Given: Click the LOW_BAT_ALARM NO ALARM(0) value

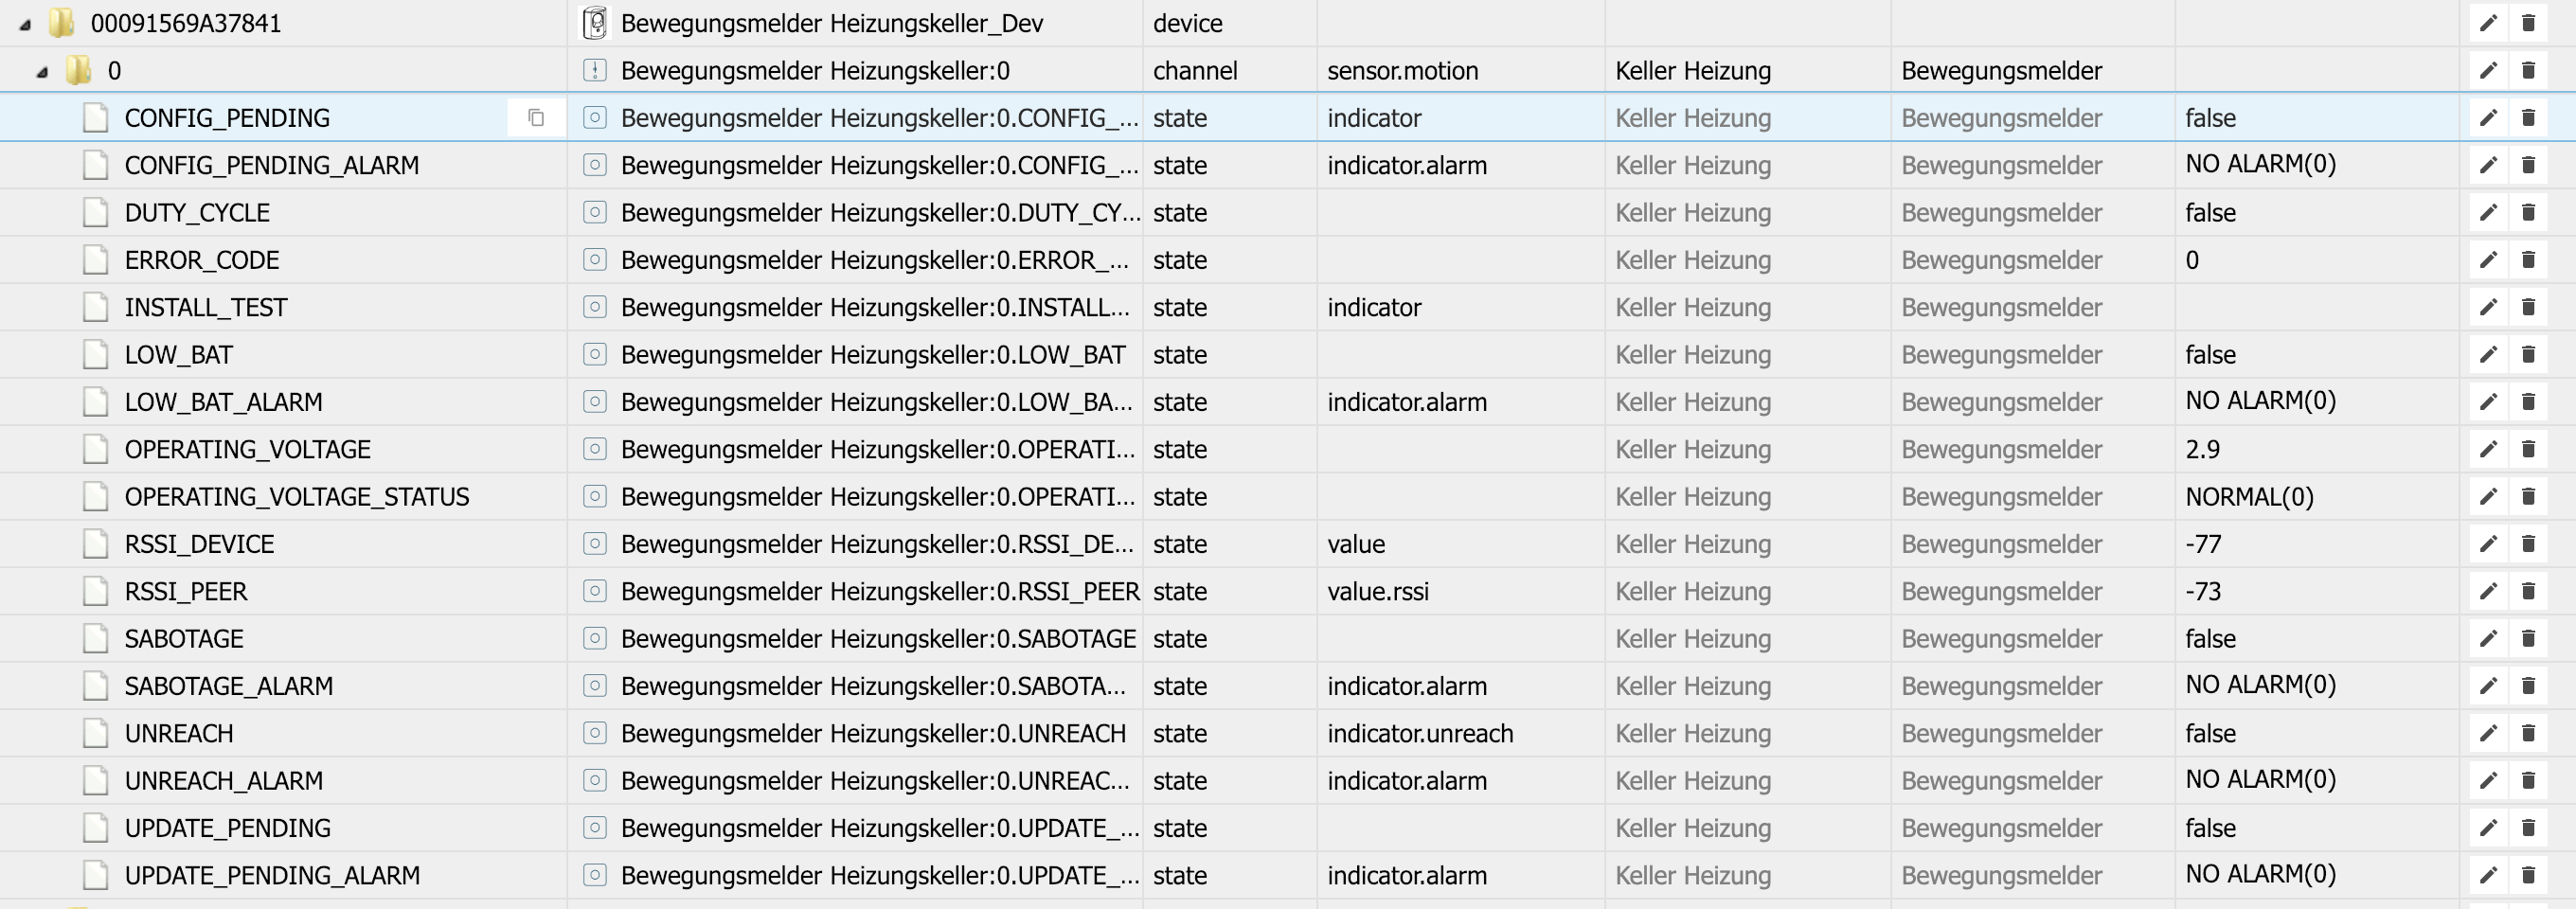Looking at the screenshot, I should coord(2260,401).
